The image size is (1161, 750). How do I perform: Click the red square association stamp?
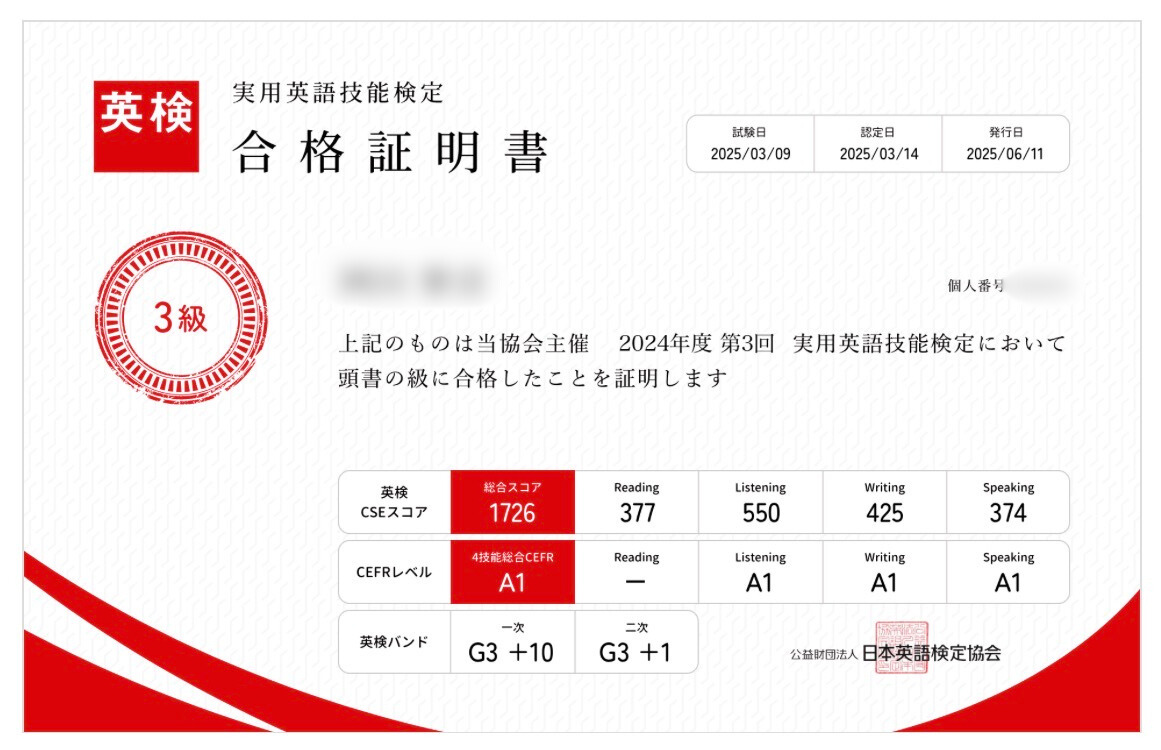click(901, 647)
